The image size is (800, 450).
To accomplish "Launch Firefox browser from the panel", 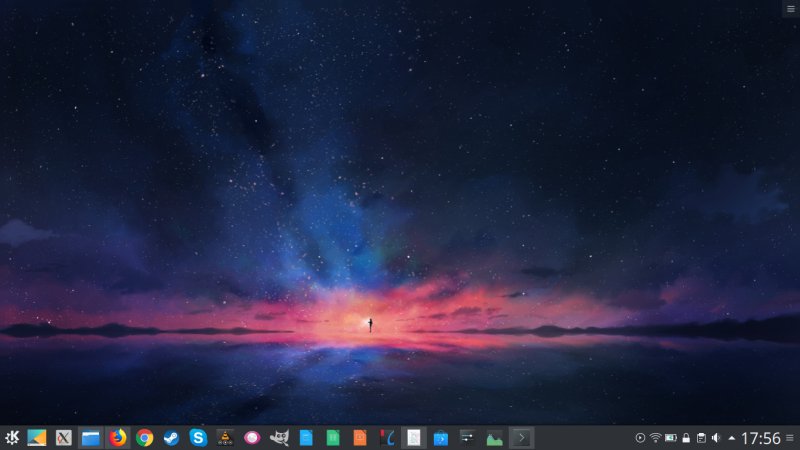I will [118, 438].
